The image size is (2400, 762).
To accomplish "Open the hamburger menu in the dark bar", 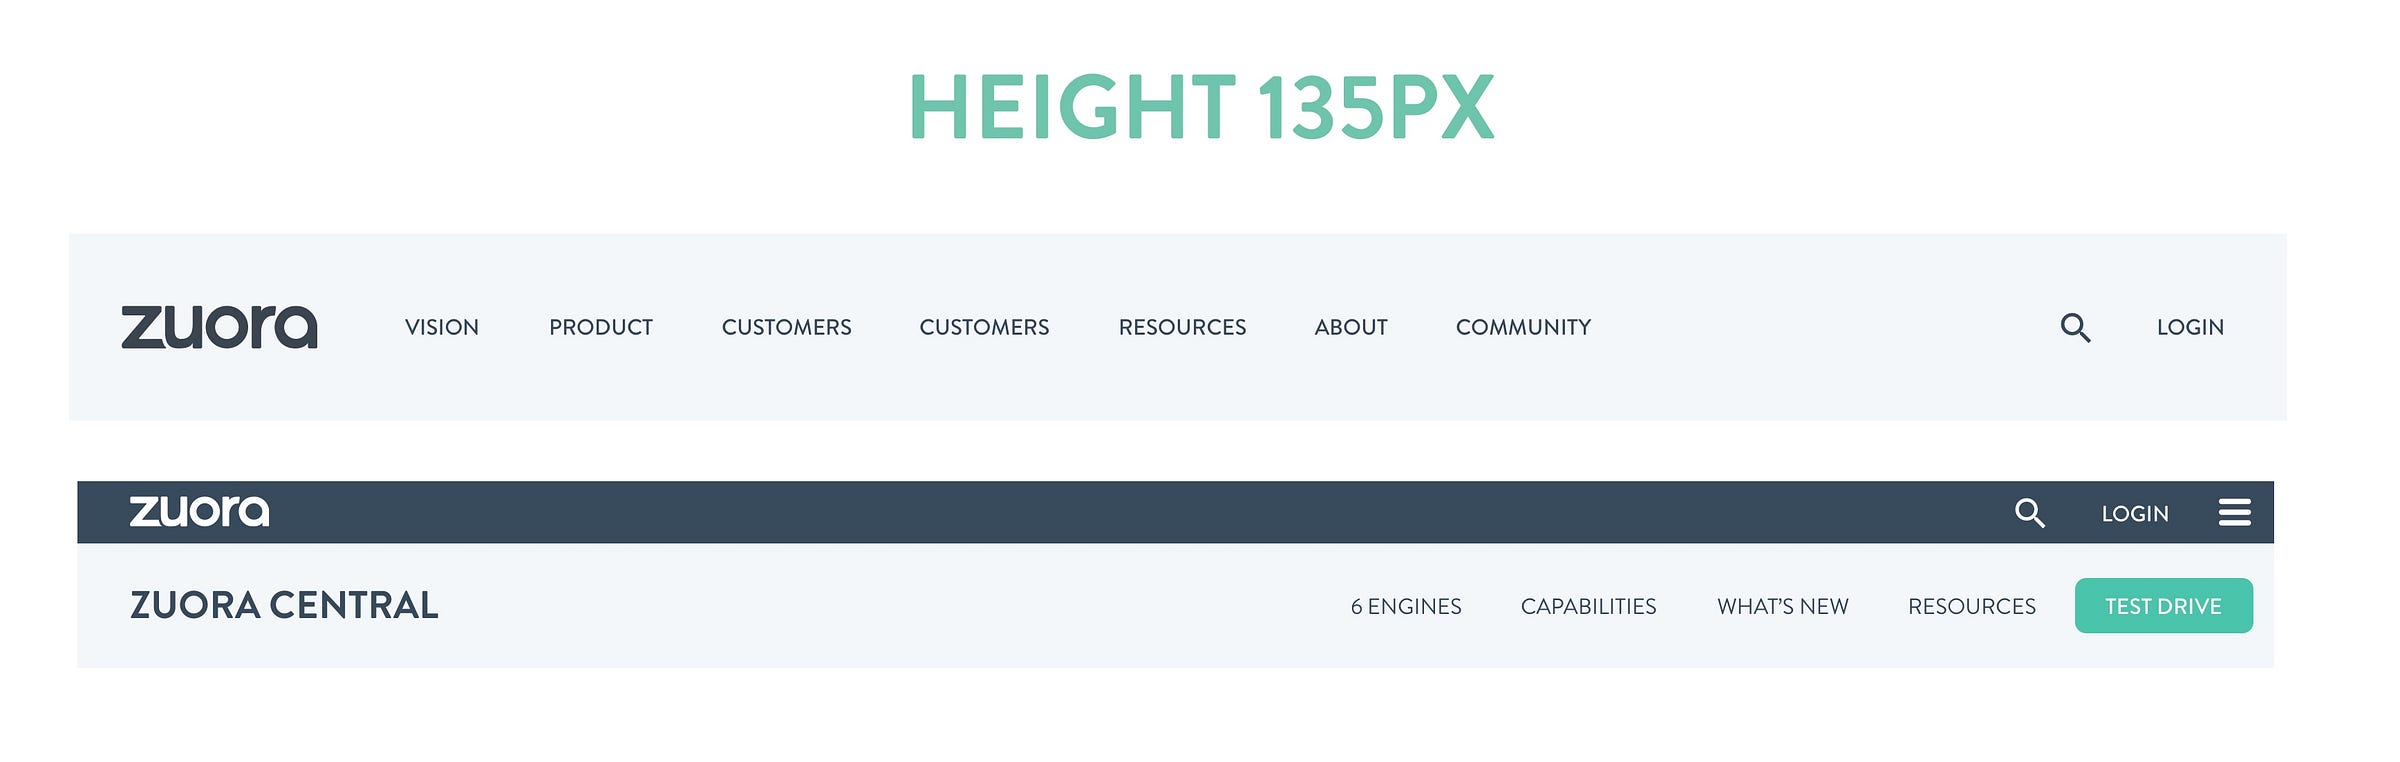I will pos(2235,512).
